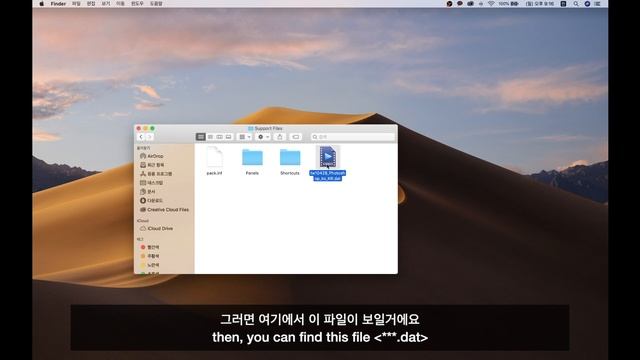Go back in Finder window
Image resolution: width=640 pixels, height=360 pixels.
141,137
